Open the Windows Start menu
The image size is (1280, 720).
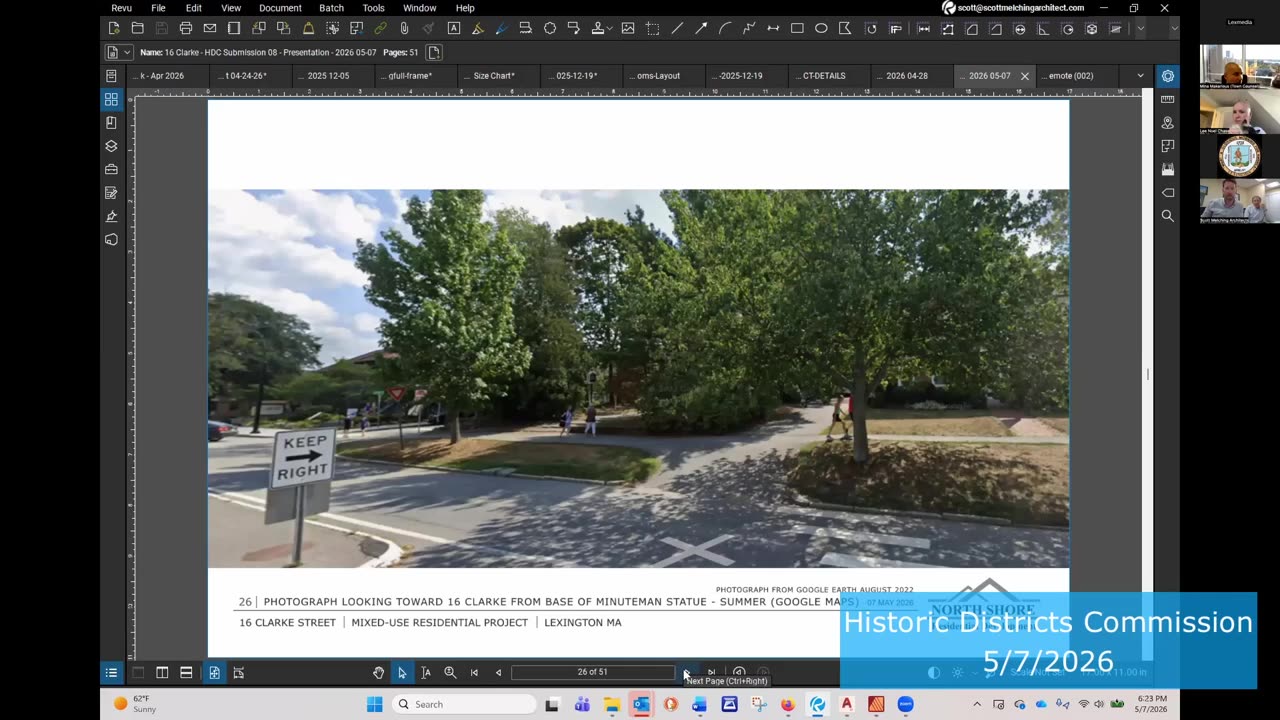(x=374, y=704)
